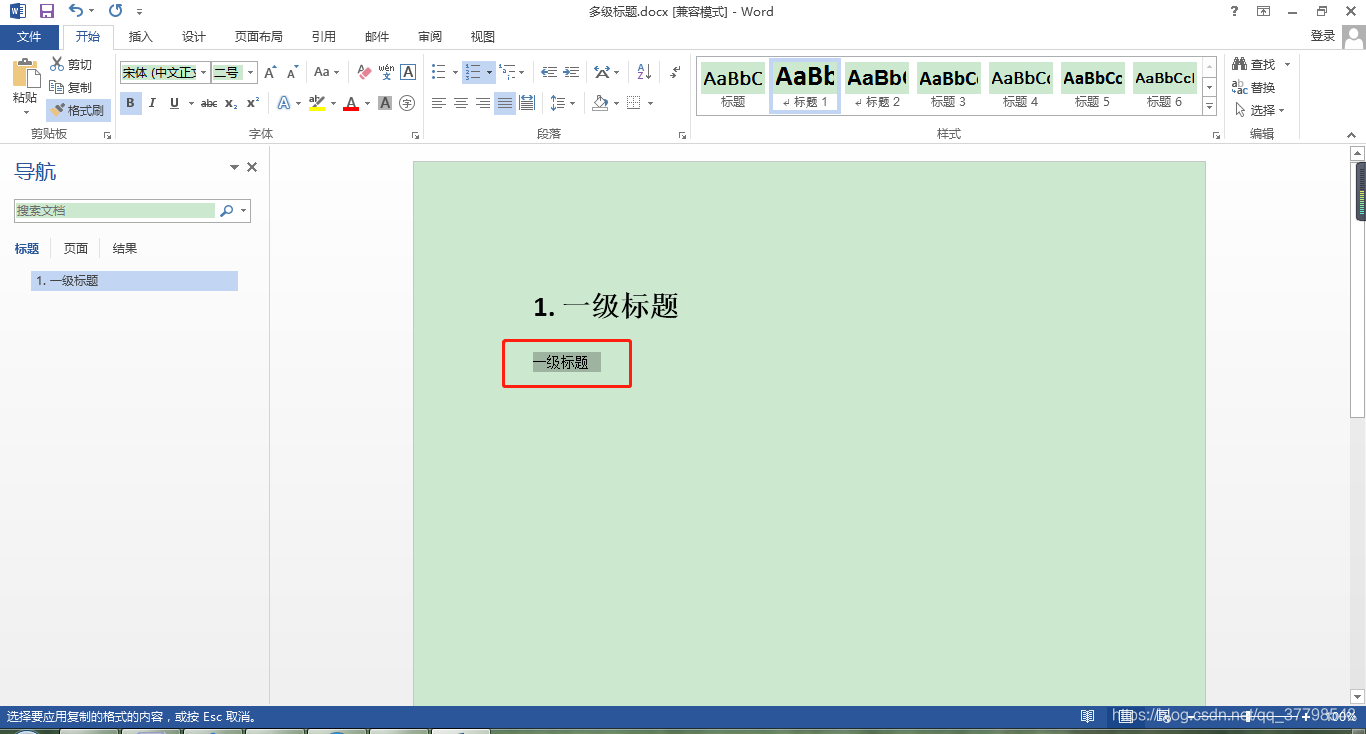Open the bullet list dropdown
This screenshot has width=1366, height=734.
(x=455, y=72)
